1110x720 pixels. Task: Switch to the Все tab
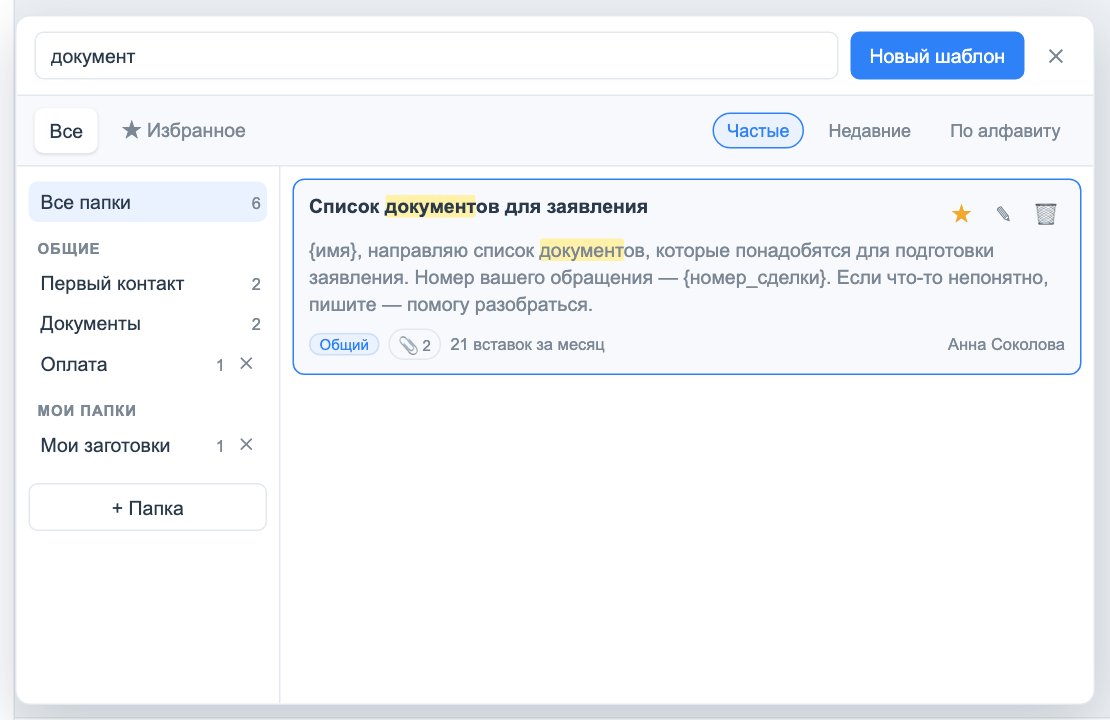66,131
